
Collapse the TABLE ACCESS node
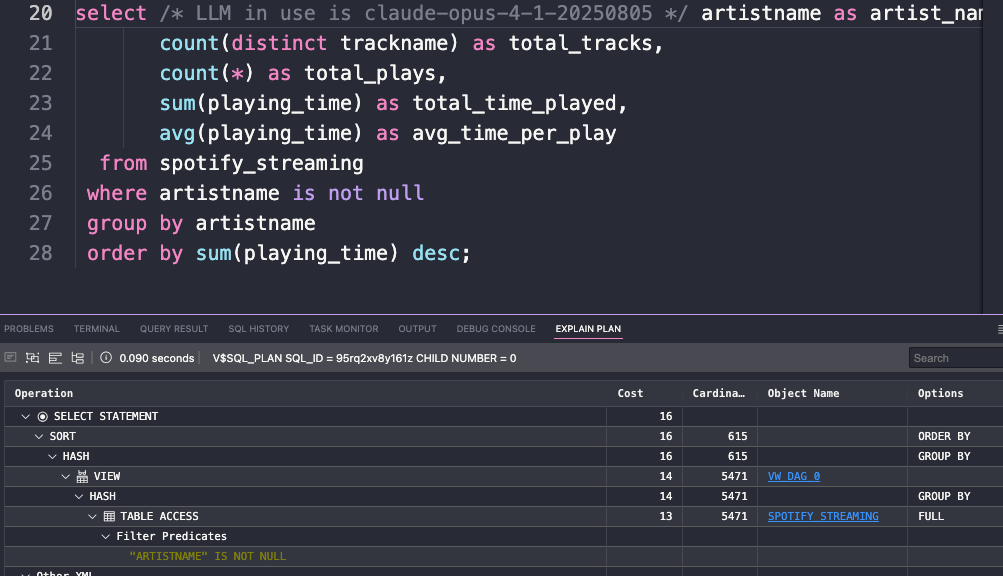(x=93, y=517)
